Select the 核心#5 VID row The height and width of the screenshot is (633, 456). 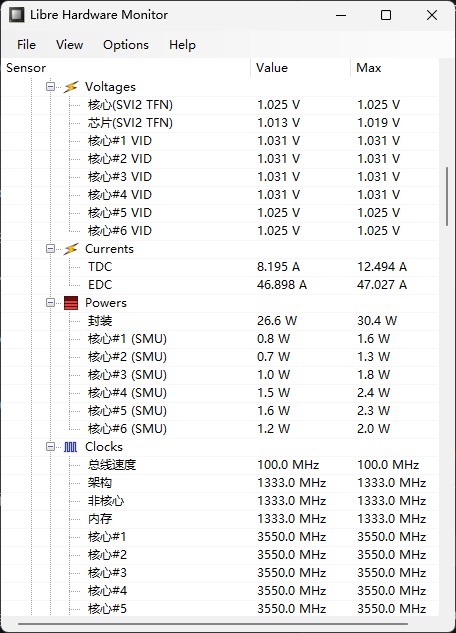[x=220, y=213]
